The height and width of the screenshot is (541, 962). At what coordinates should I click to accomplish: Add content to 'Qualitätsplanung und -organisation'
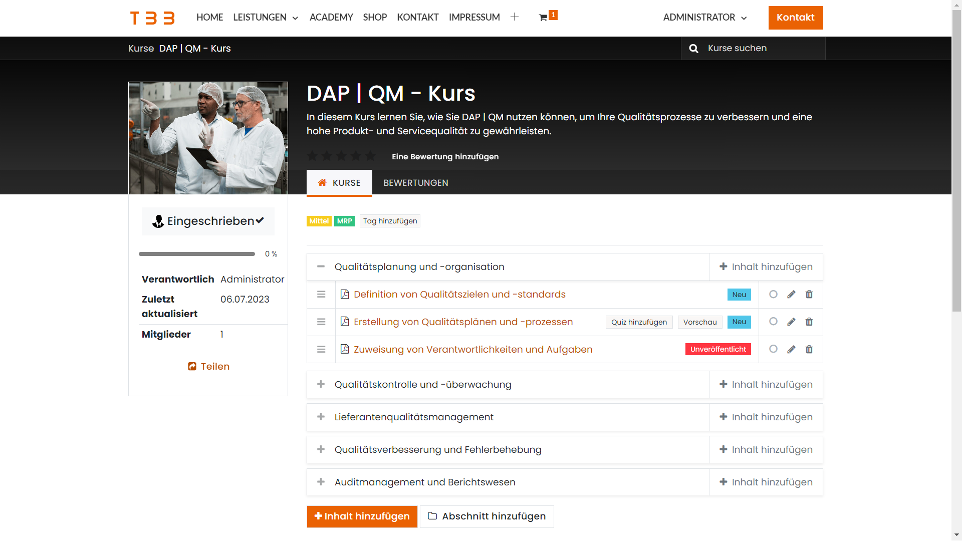click(x=766, y=267)
